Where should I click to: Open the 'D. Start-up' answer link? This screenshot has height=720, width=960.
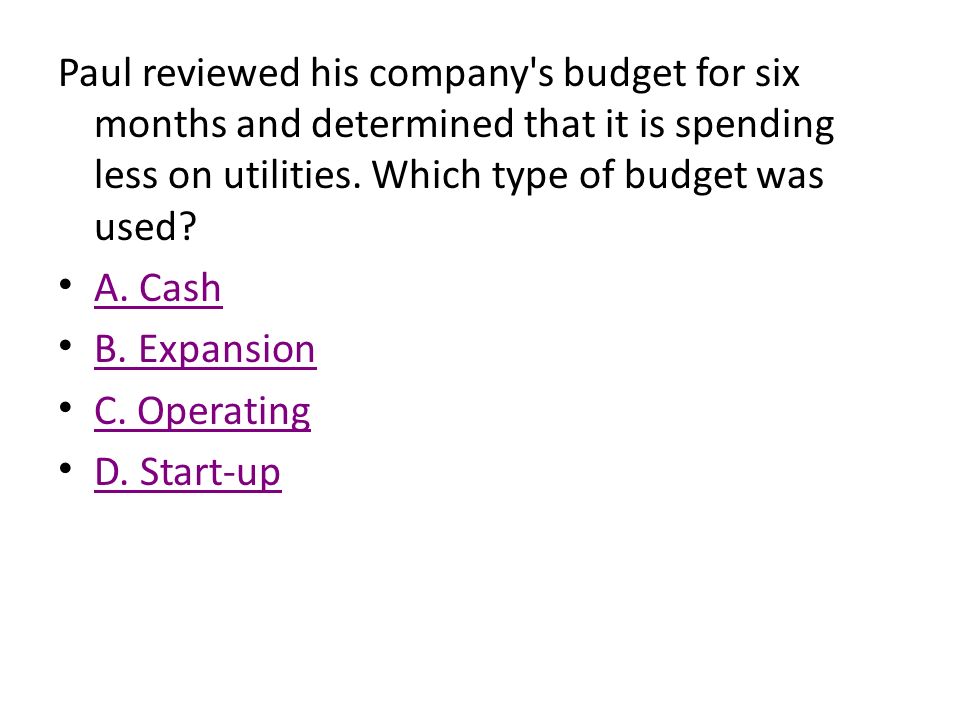(x=188, y=473)
